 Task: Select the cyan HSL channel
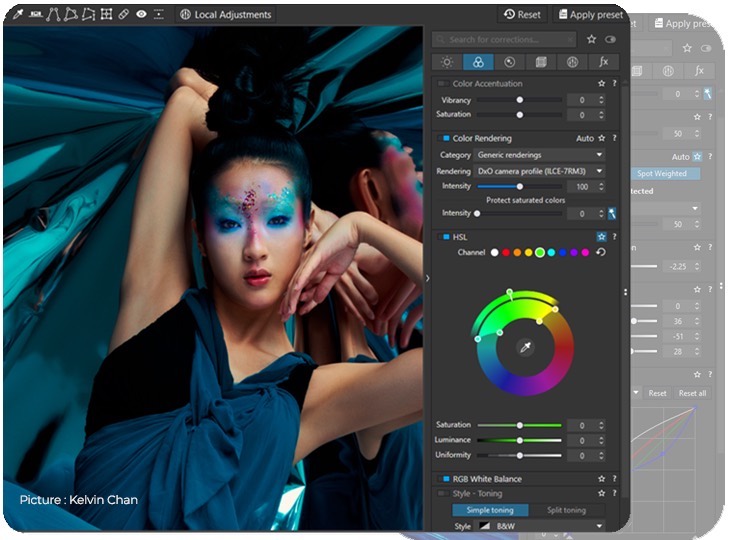551,252
